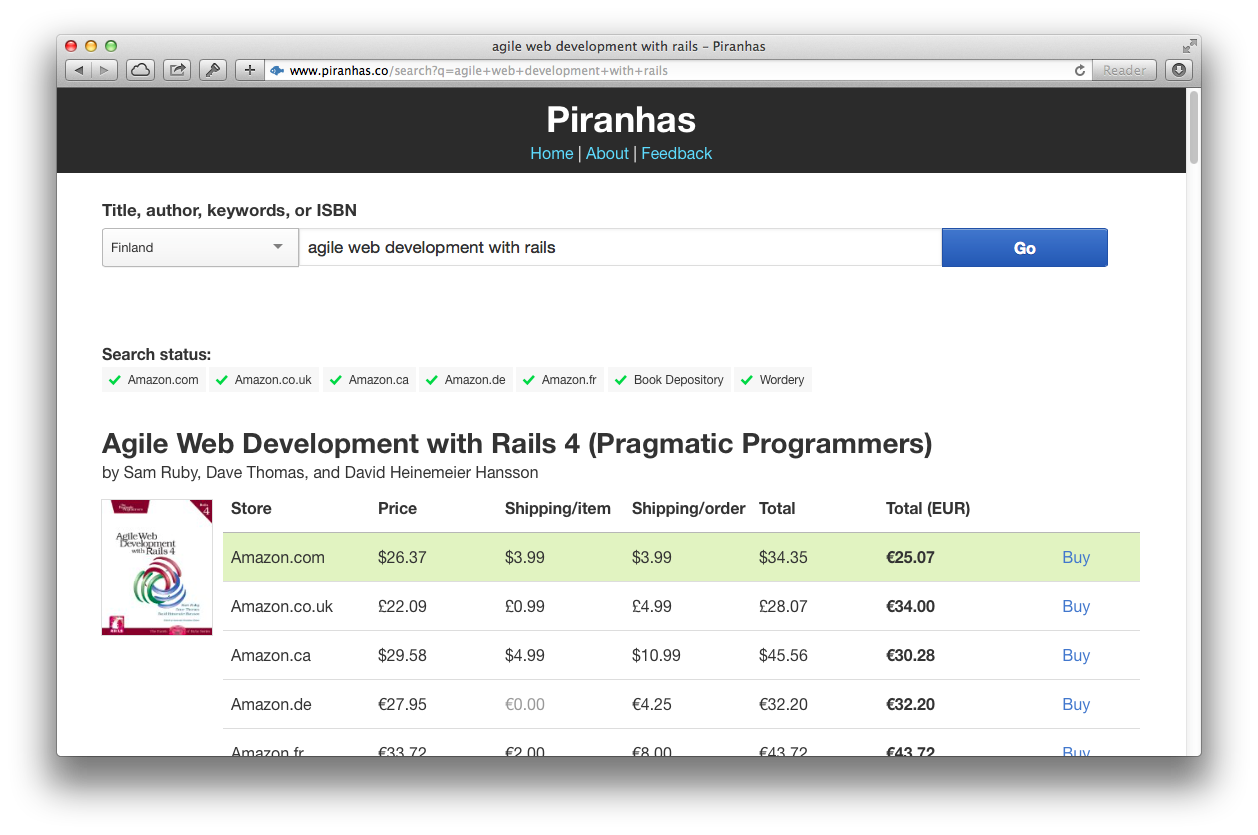Click the Amazon.com status checkmark
This screenshot has height=835, width=1258.
[x=115, y=380]
